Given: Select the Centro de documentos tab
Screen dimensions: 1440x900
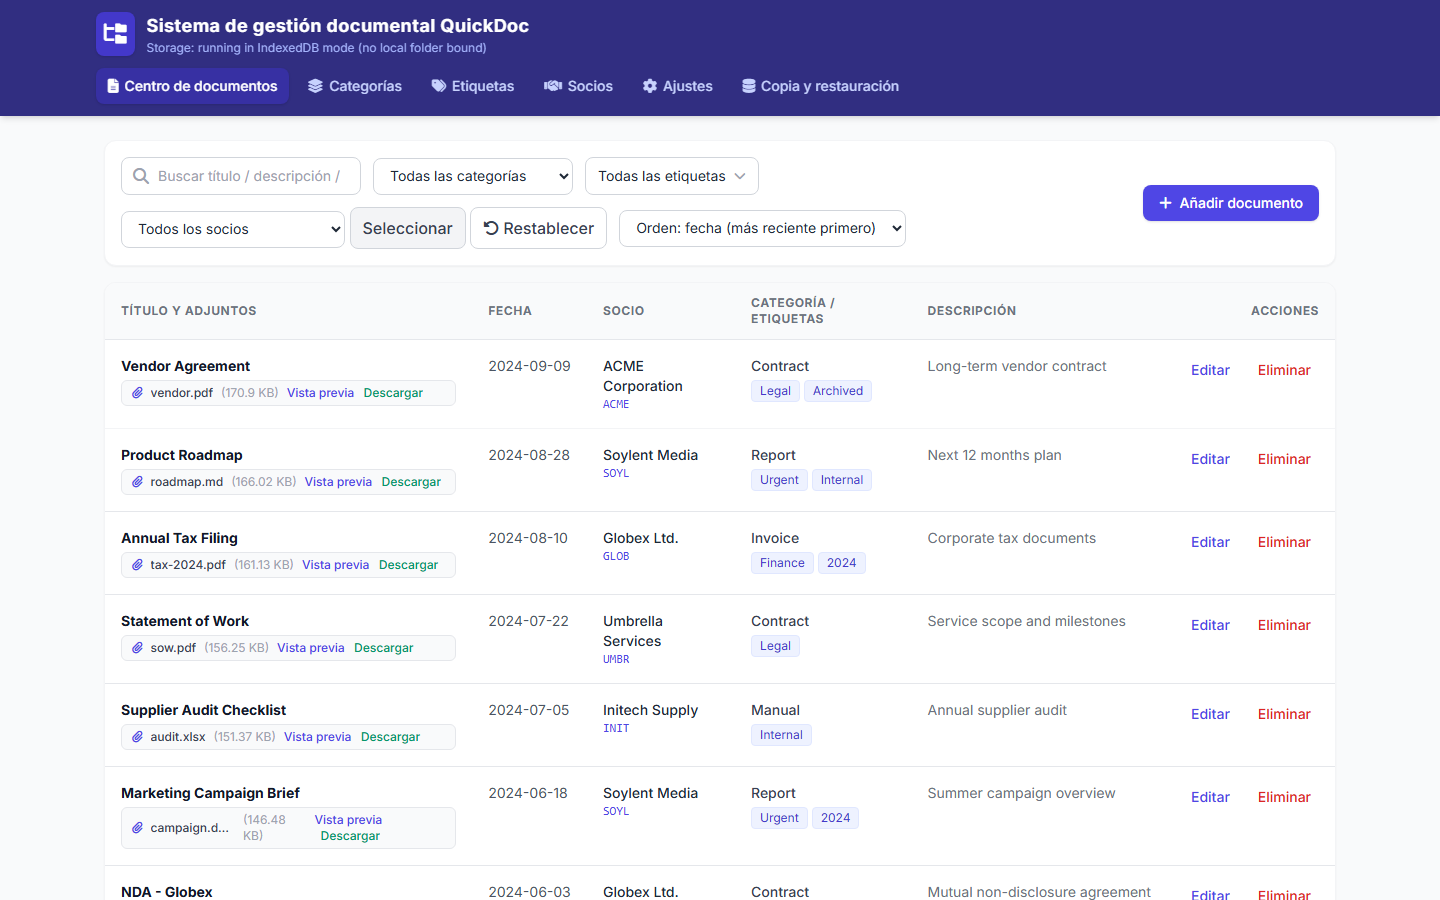Looking at the screenshot, I should click(x=192, y=86).
